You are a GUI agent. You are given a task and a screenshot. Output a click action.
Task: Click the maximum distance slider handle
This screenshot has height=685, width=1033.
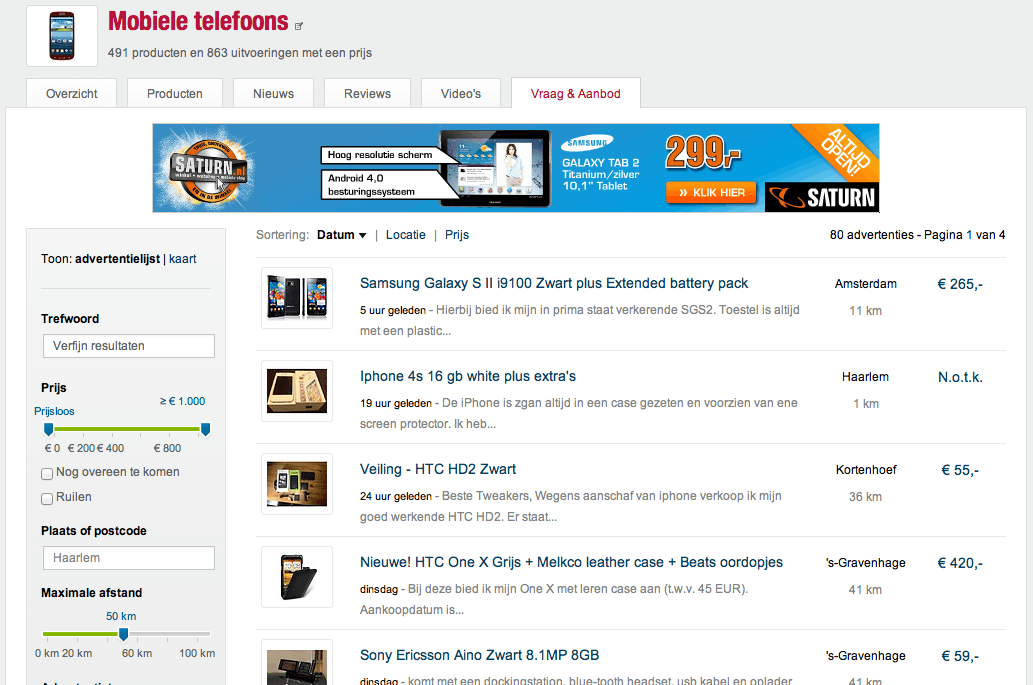tap(123, 634)
